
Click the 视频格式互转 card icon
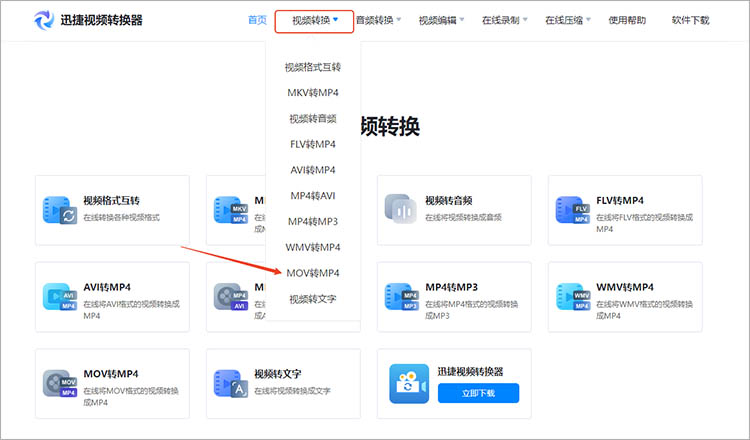pos(60,209)
